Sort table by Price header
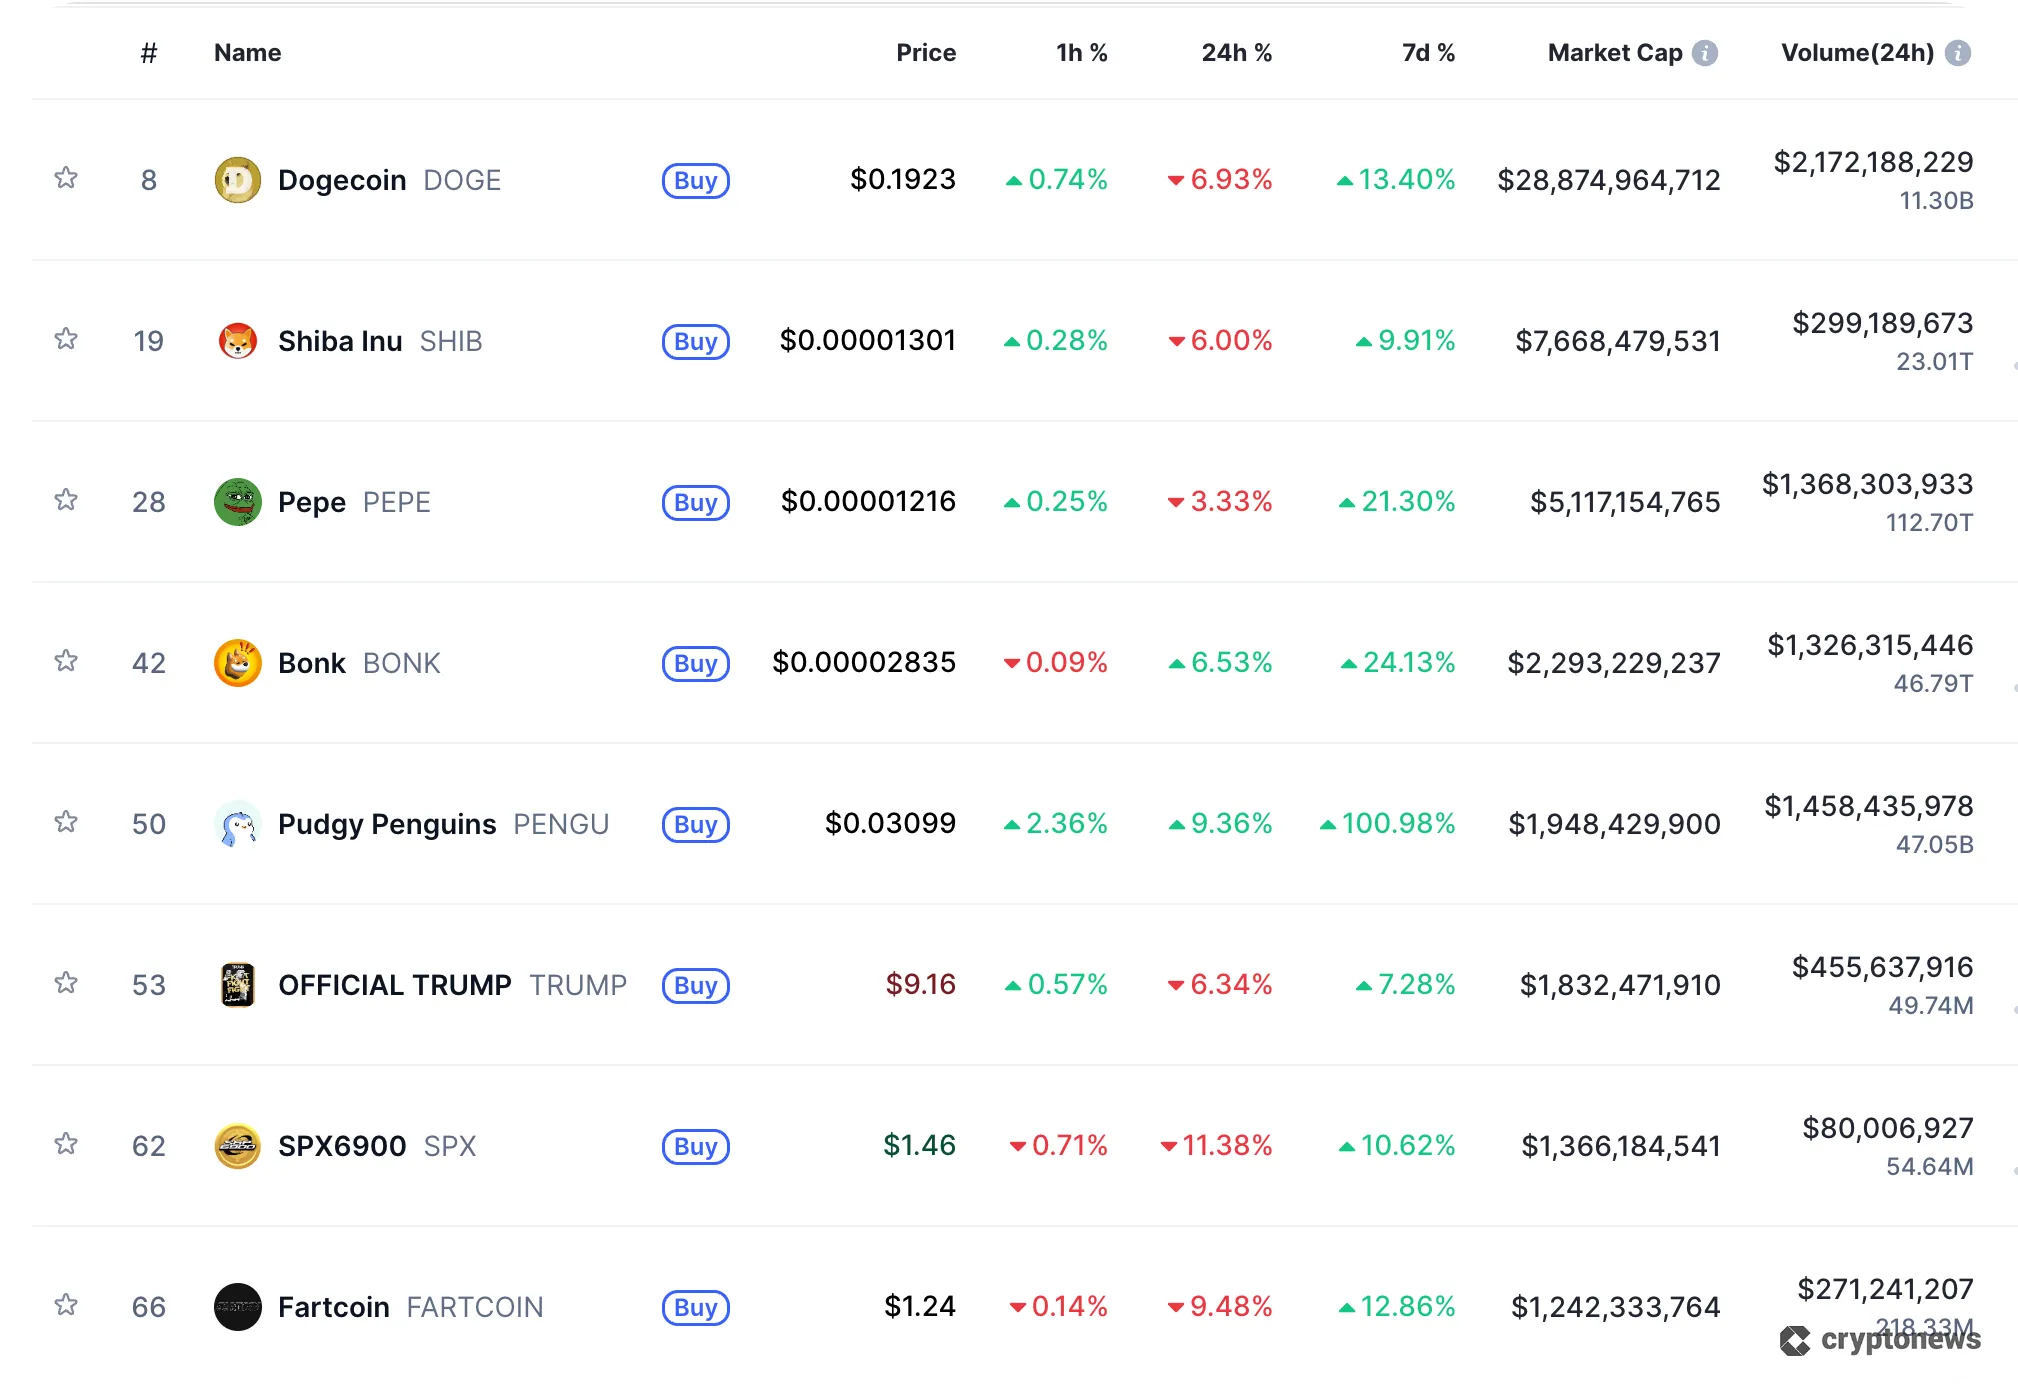The width and height of the screenshot is (2018, 1386). (926, 53)
